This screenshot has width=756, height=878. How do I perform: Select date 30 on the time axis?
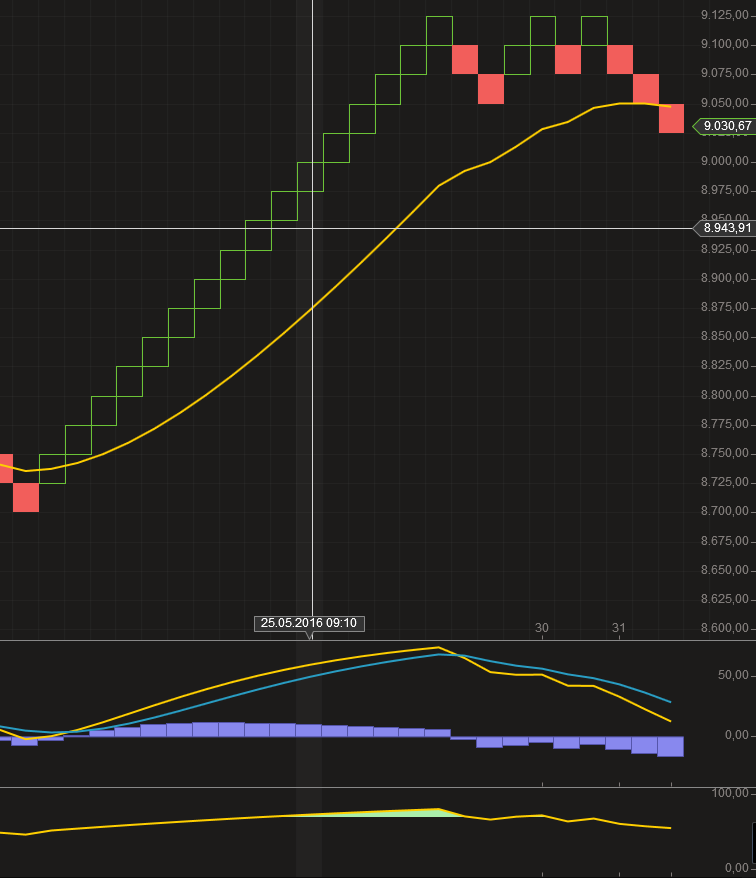point(542,628)
